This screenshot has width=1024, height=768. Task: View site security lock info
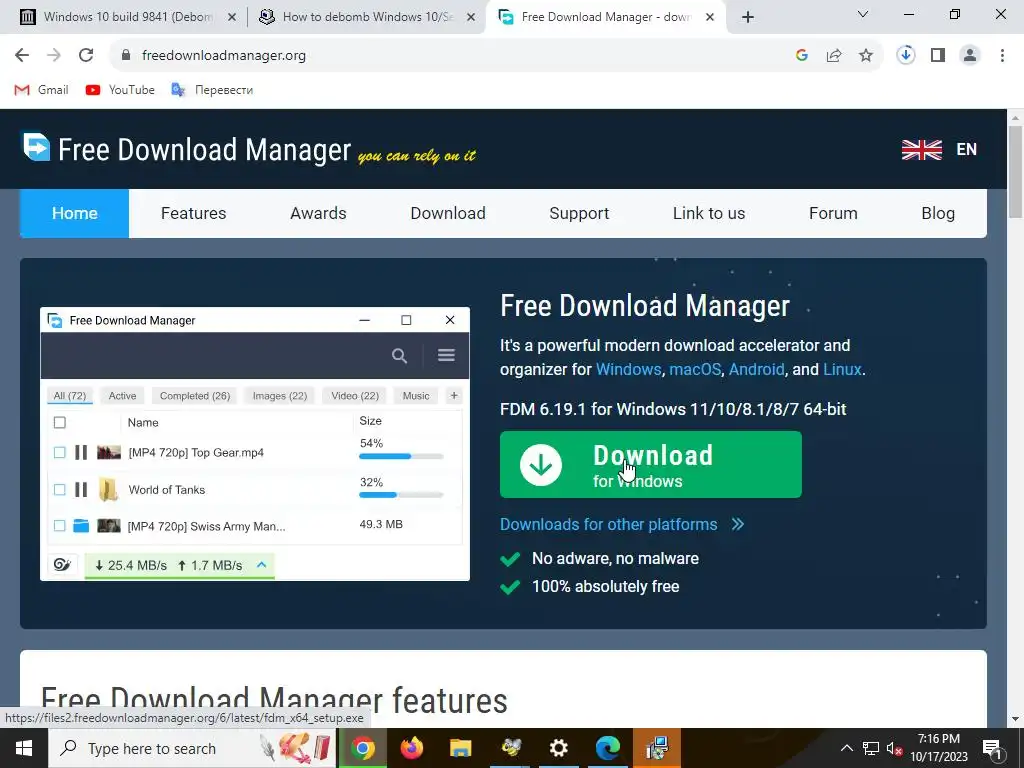[x=126, y=56]
